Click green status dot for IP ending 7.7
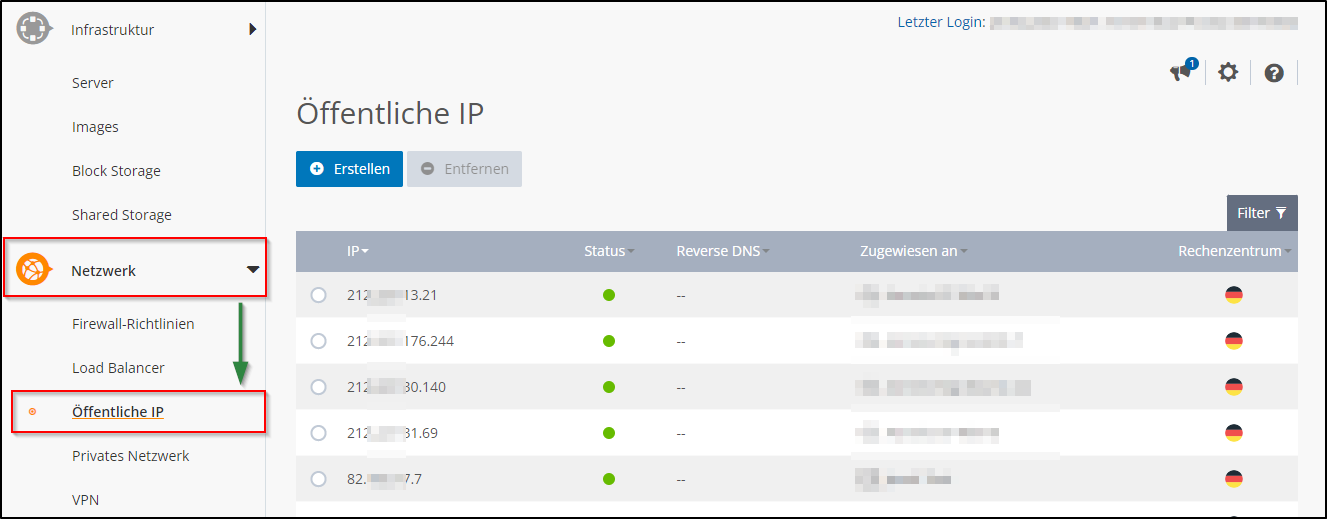The image size is (1327, 519). point(609,479)
